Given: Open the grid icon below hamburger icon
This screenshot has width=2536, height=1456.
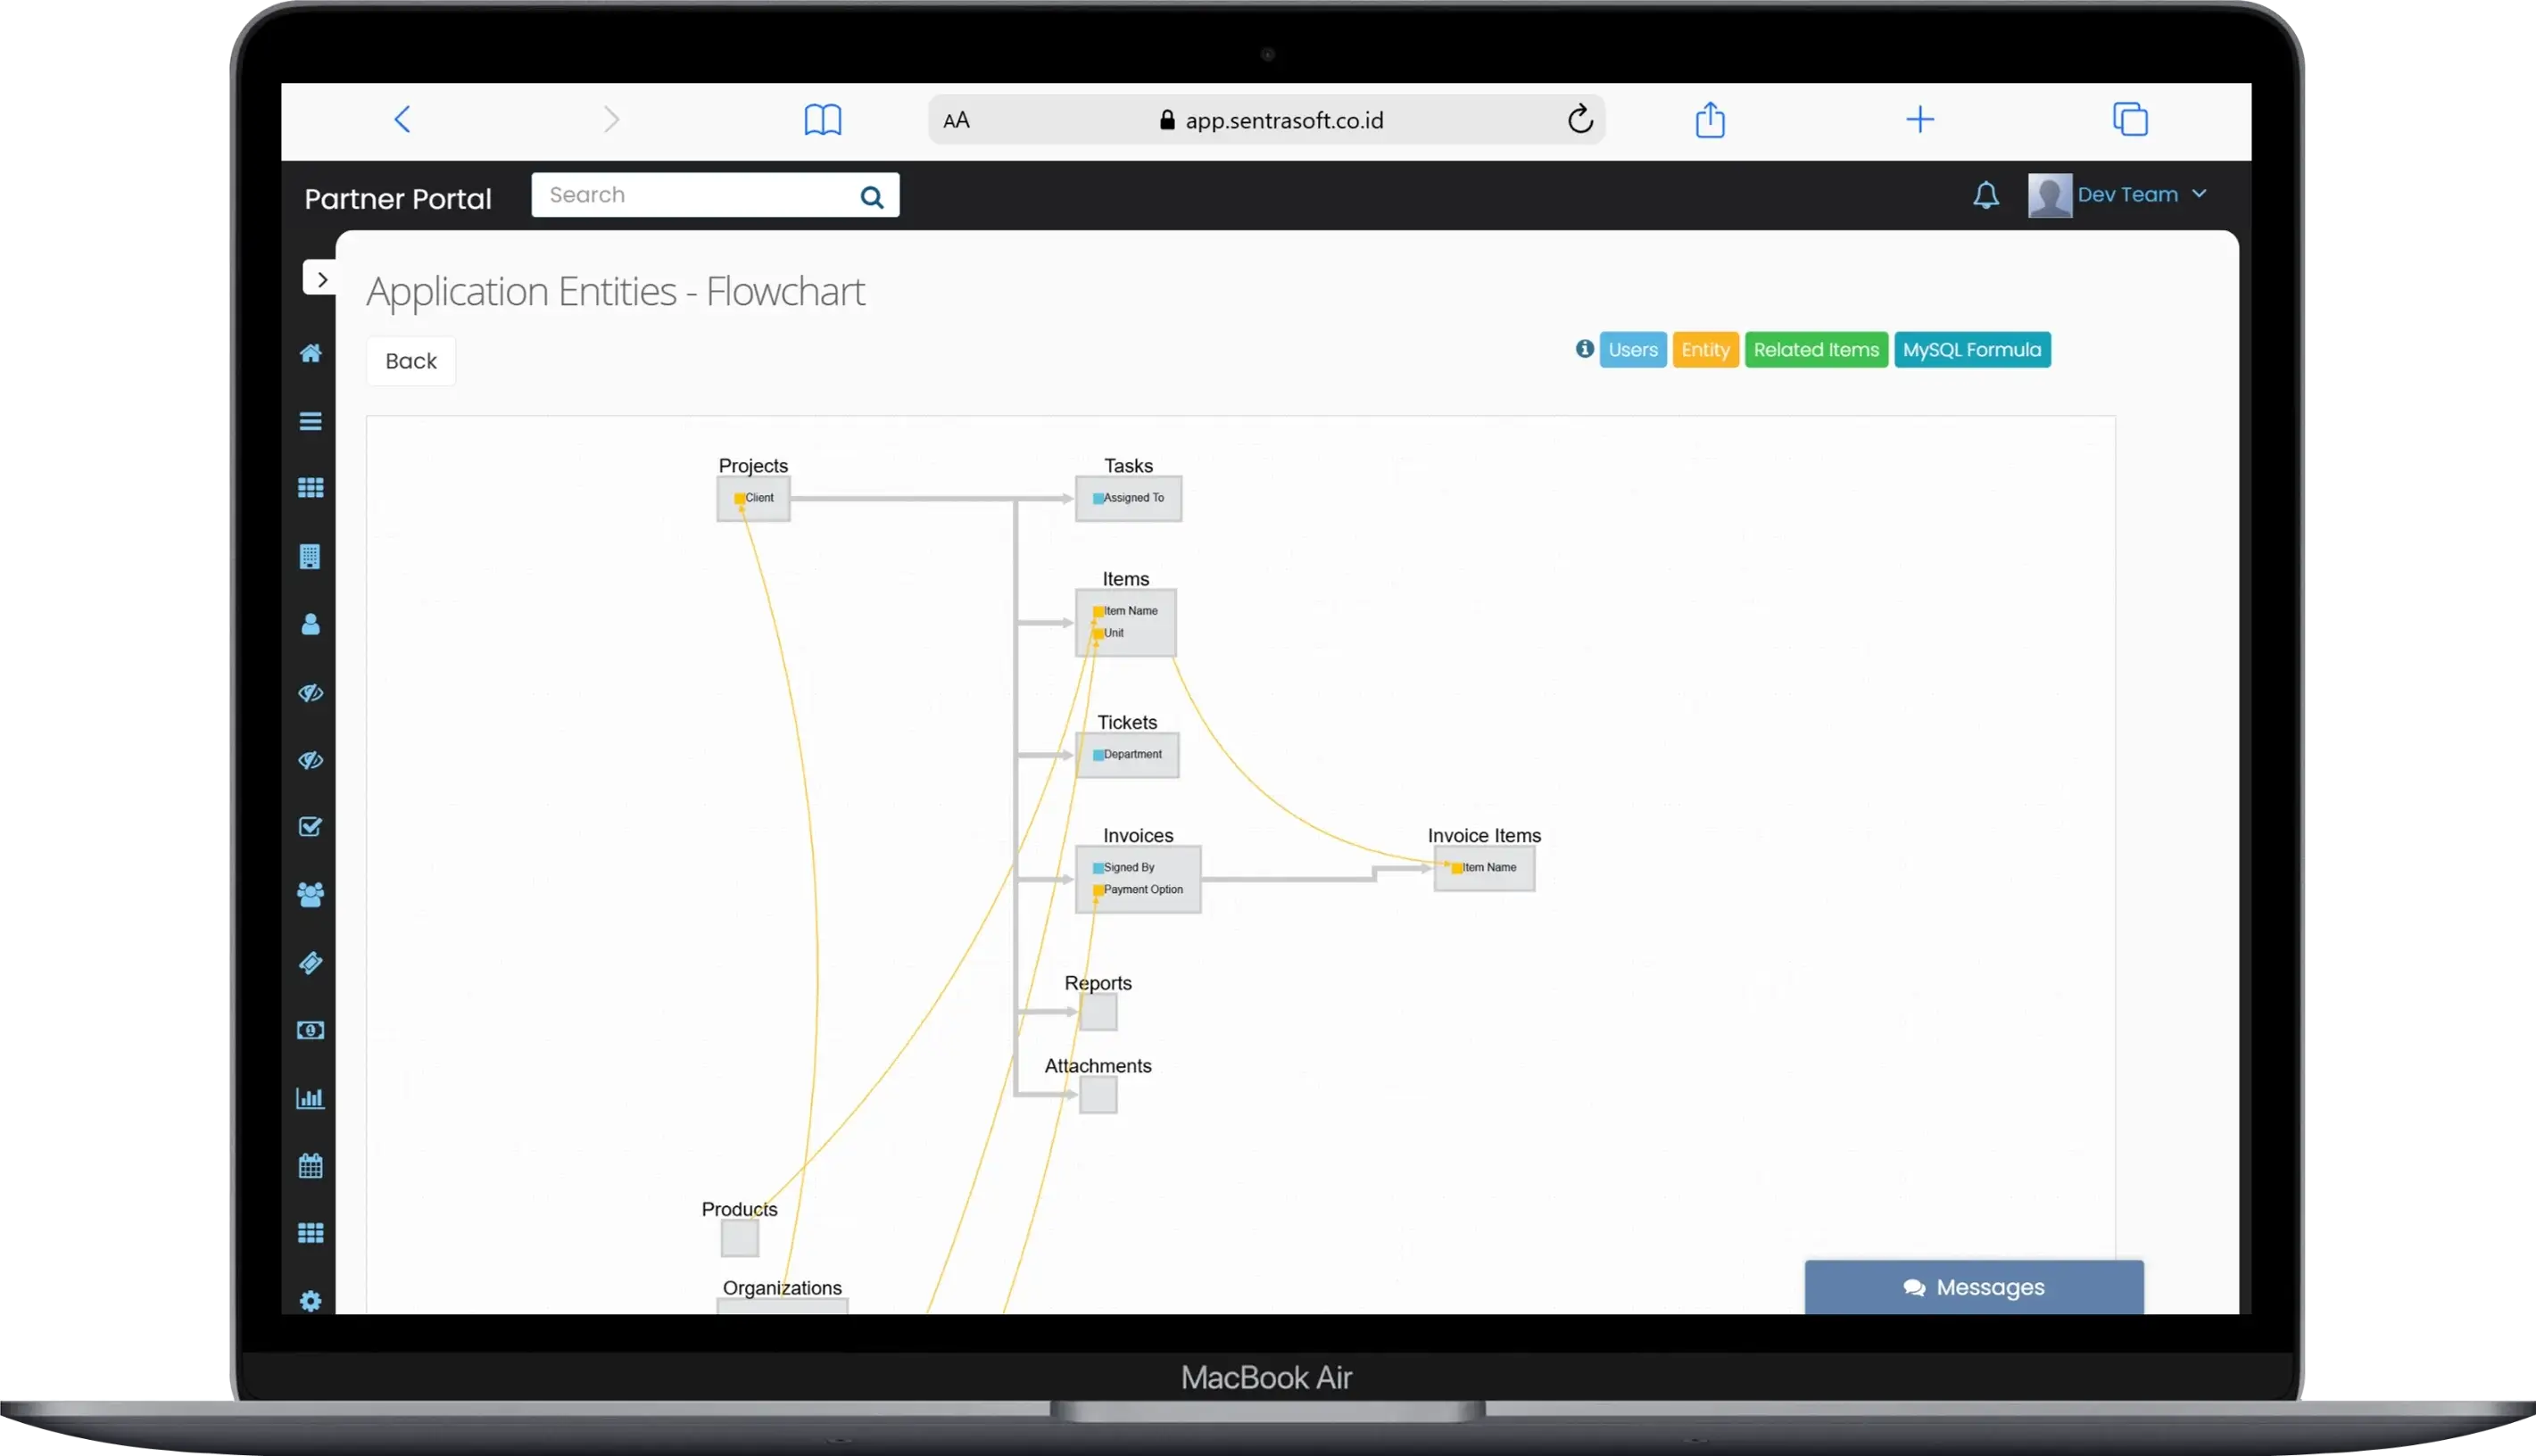Looking at the screenshot, I should click(x=311, y=488).
